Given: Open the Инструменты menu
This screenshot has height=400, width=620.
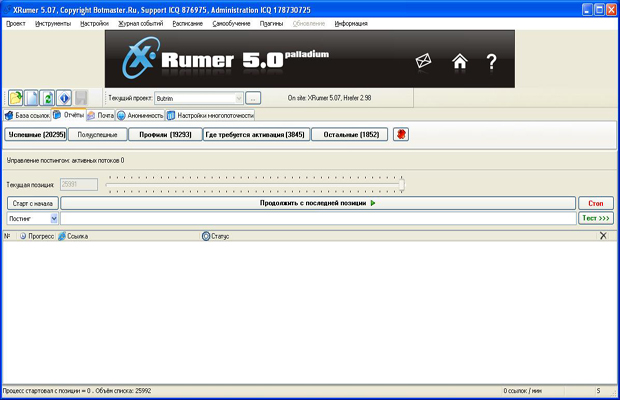Looking at the screenshot, I should [x=53, y=24].
